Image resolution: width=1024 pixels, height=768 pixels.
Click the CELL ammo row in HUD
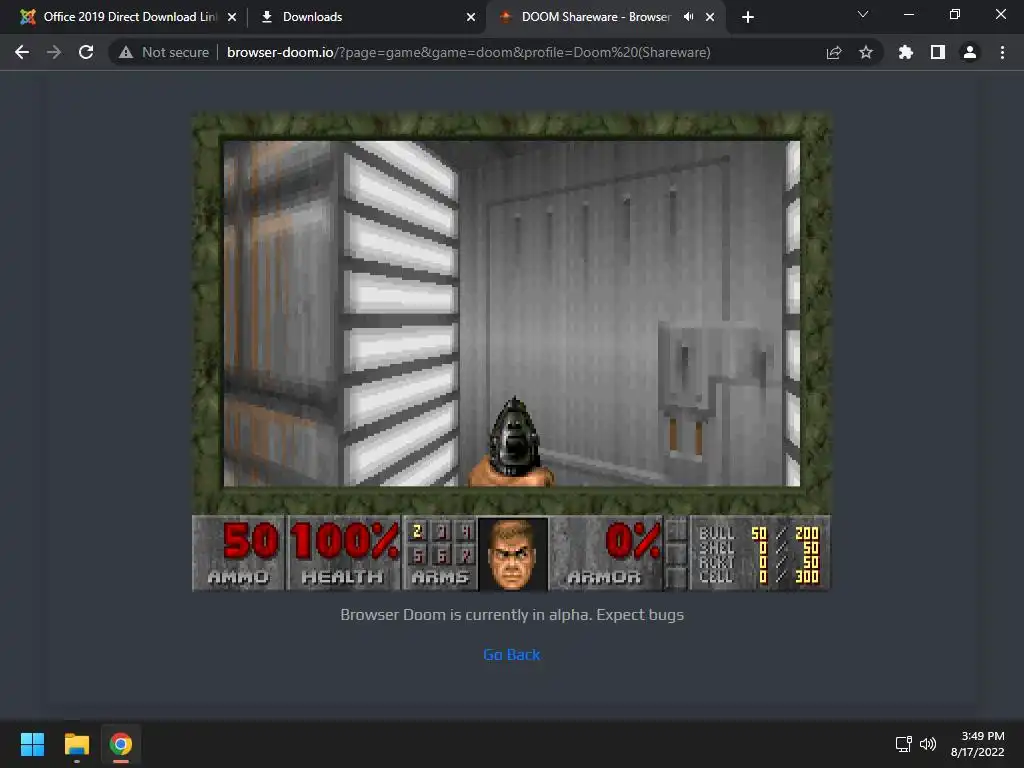click(x=758, y=577)
